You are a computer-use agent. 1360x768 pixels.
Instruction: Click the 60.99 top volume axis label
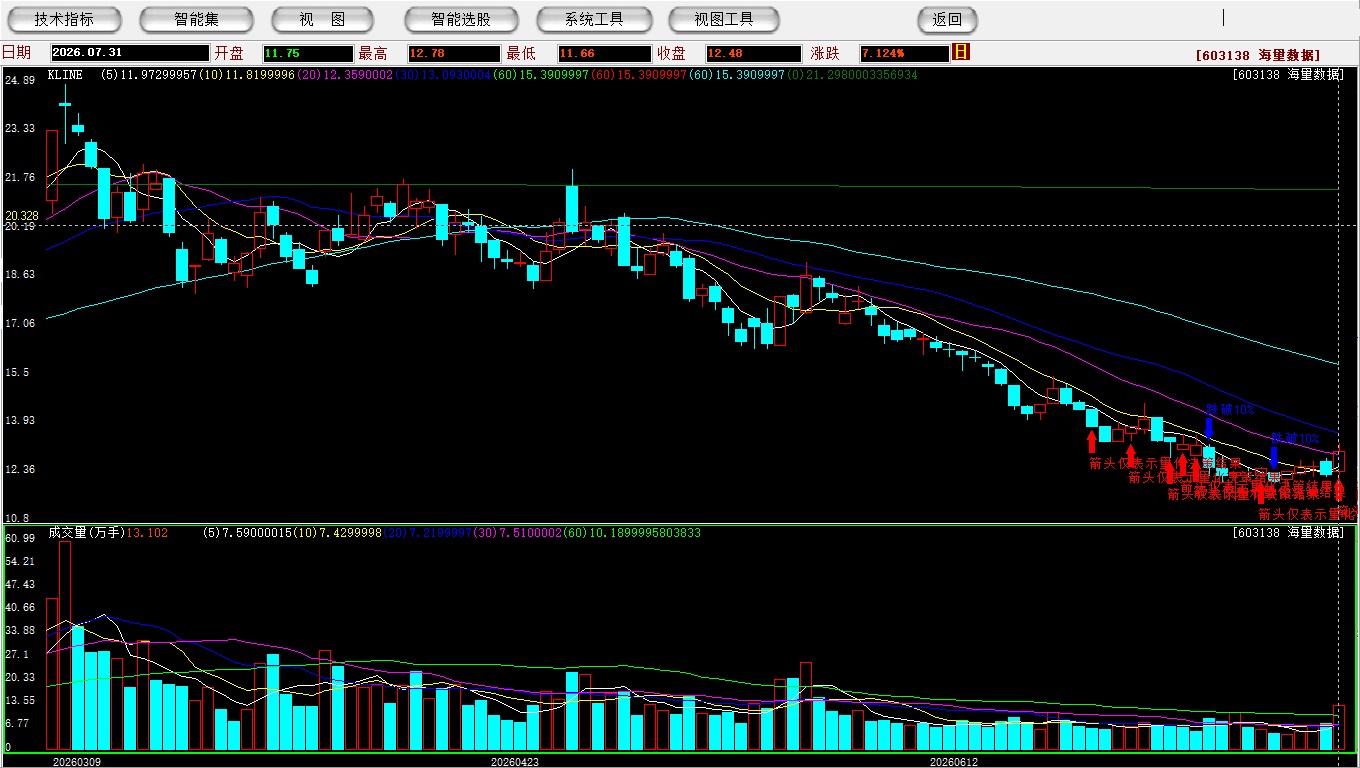(x=20, y=538)
